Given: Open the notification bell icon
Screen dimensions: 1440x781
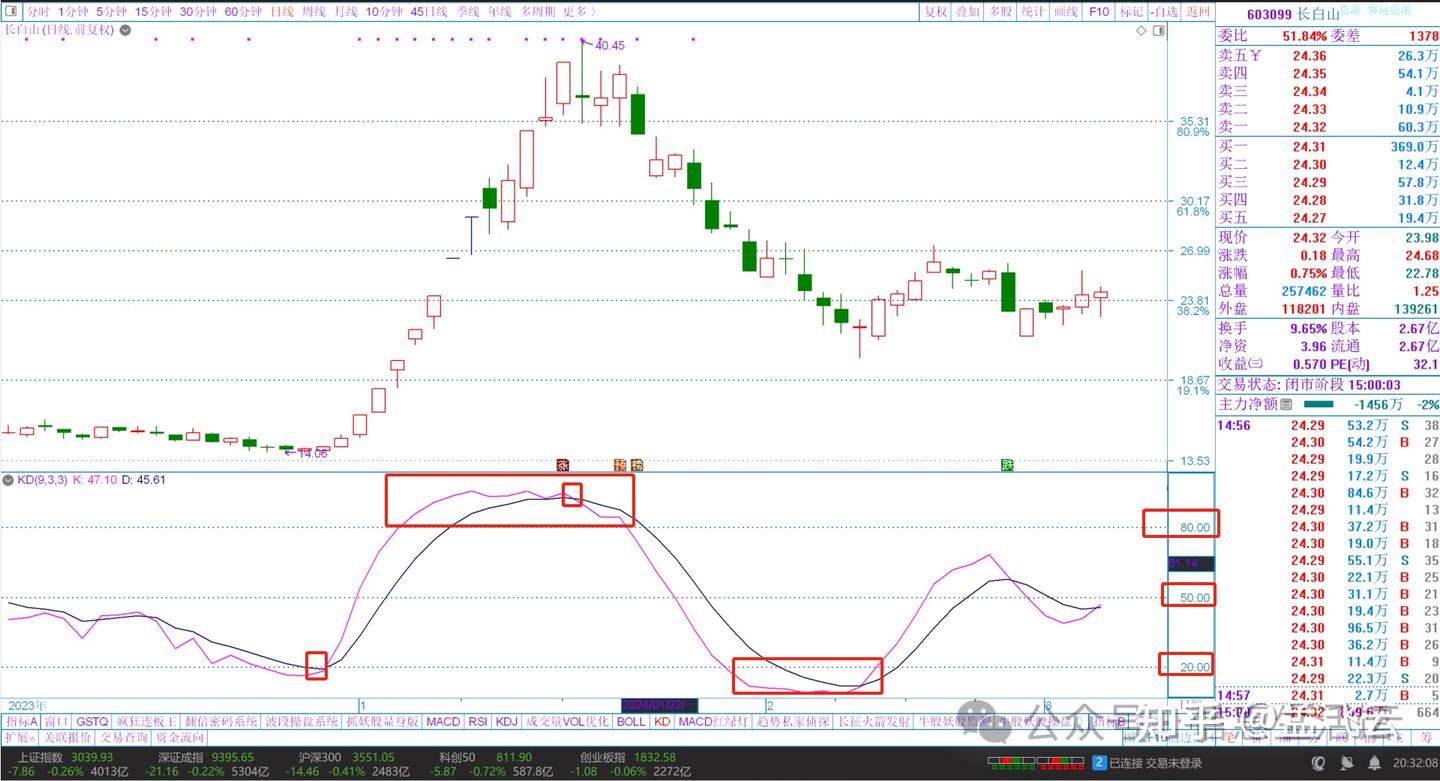Looking at the screenshot, I should pos(1374,764).
